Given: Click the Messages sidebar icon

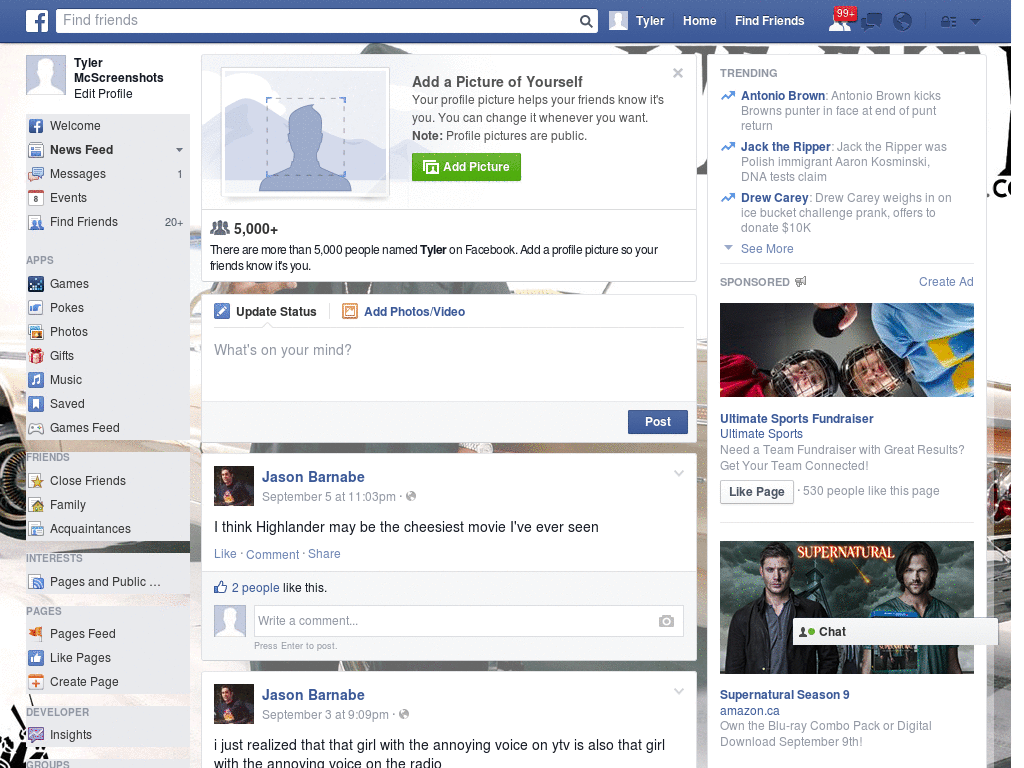Looking at the screenshot, I should (x=36, y=174).
